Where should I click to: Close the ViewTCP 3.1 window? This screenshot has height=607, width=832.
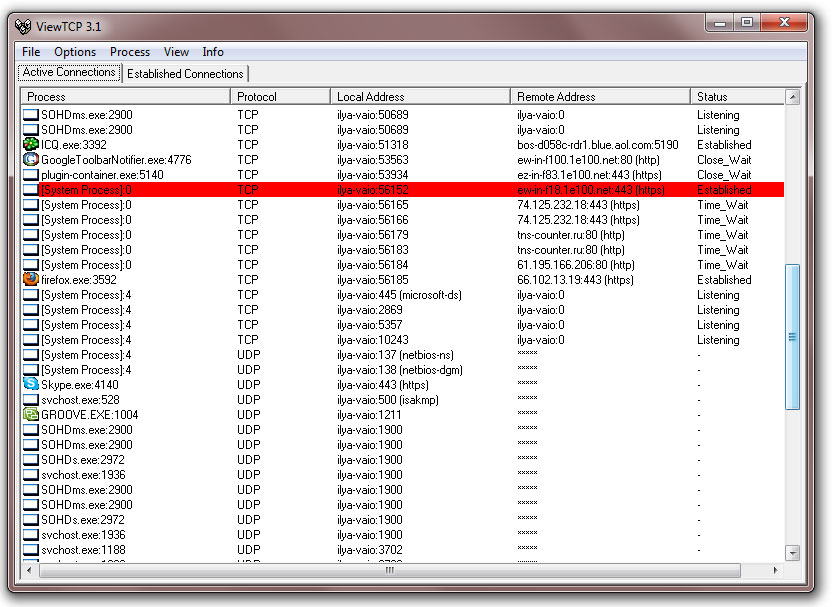(x=785, y=23)
